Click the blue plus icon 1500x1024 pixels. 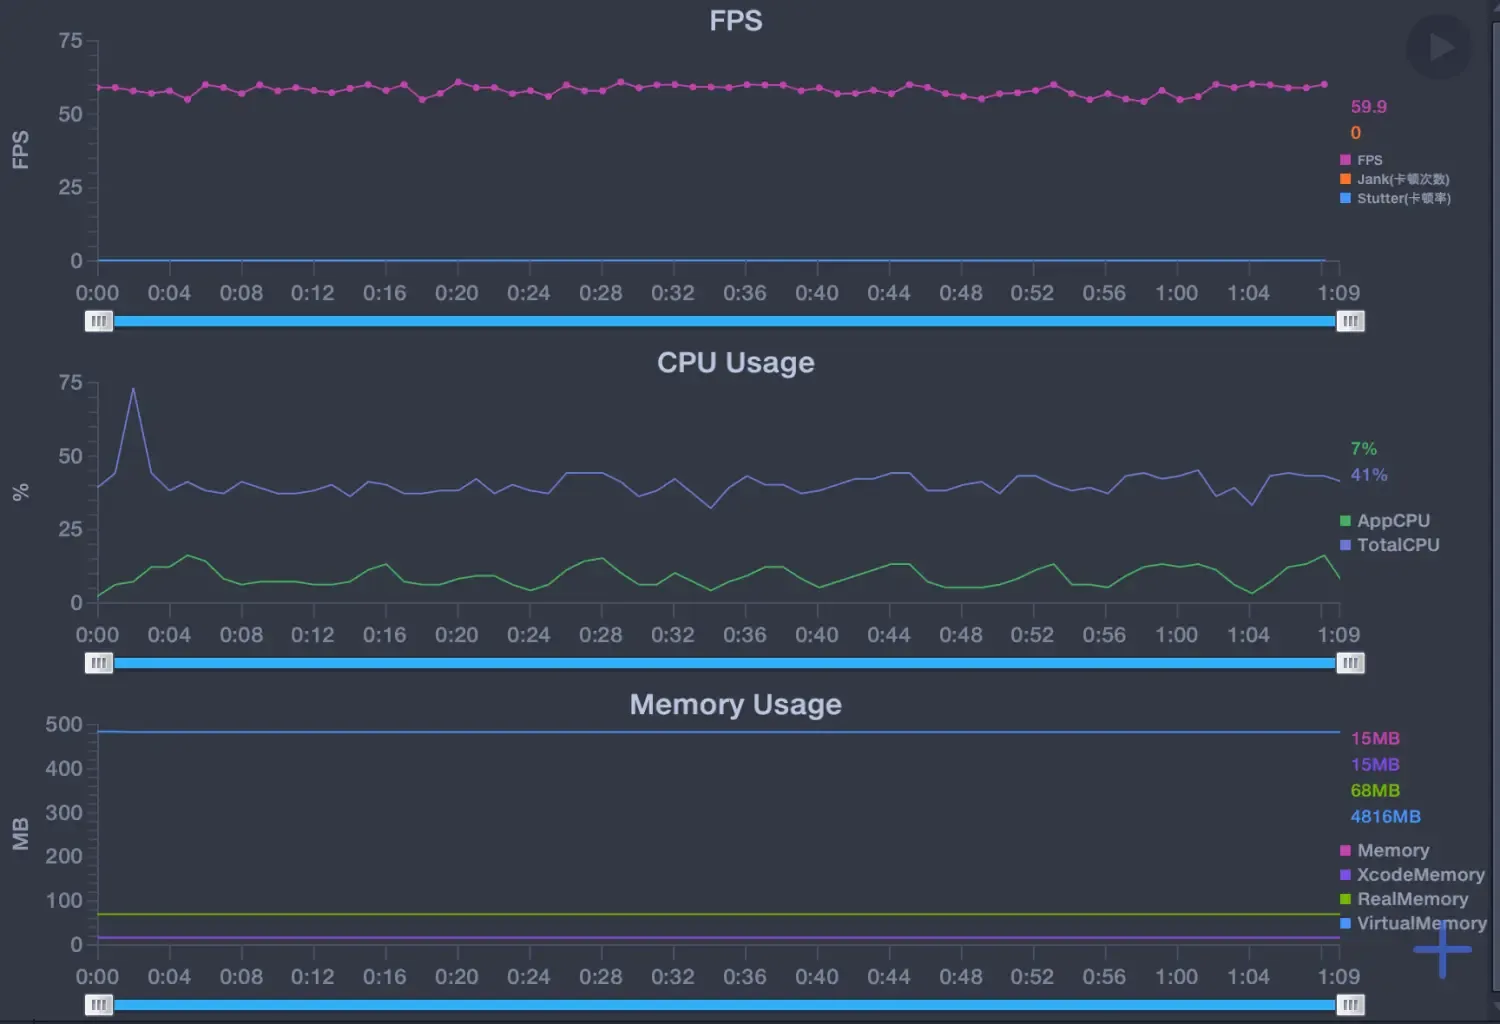(x=1442, y=949)
